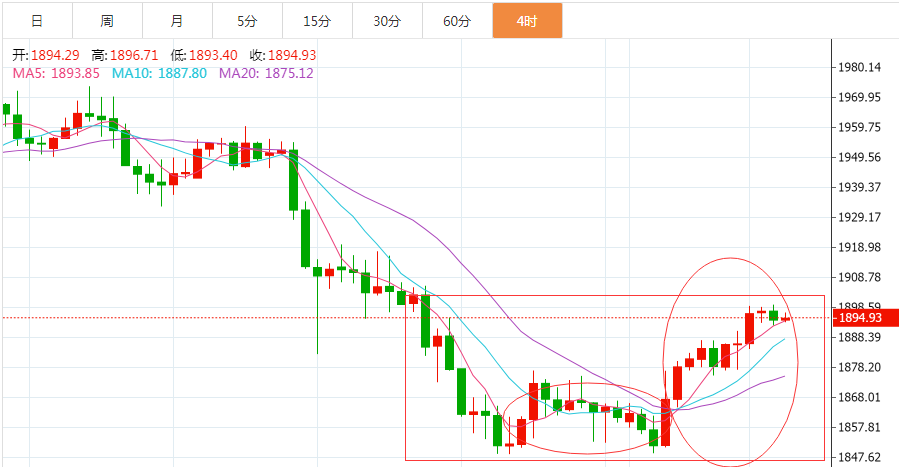This screenshot has width=899, height=467.
Task: Click the 1929.17 price axis label
Action: coord(859,217)
